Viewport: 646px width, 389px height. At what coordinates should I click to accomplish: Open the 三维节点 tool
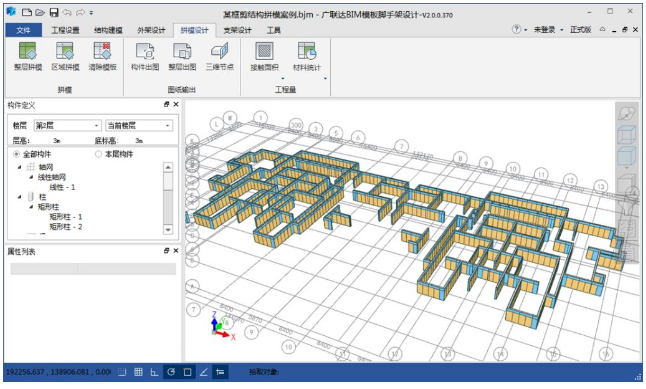220,51
